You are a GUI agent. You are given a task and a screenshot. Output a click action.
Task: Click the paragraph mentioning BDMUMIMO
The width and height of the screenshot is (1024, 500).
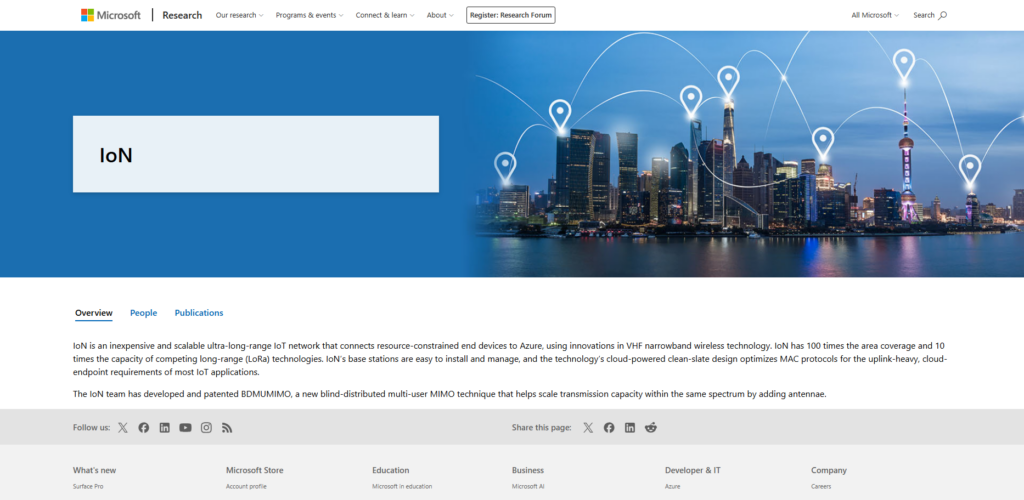[x=450, y=394]
